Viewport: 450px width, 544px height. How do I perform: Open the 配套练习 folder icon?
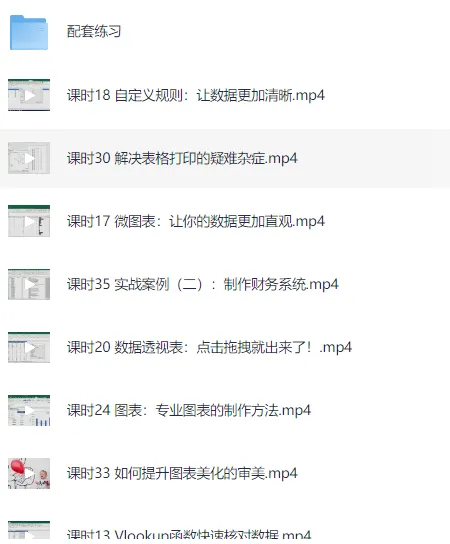pyautogui.click(x=29, y=32)
